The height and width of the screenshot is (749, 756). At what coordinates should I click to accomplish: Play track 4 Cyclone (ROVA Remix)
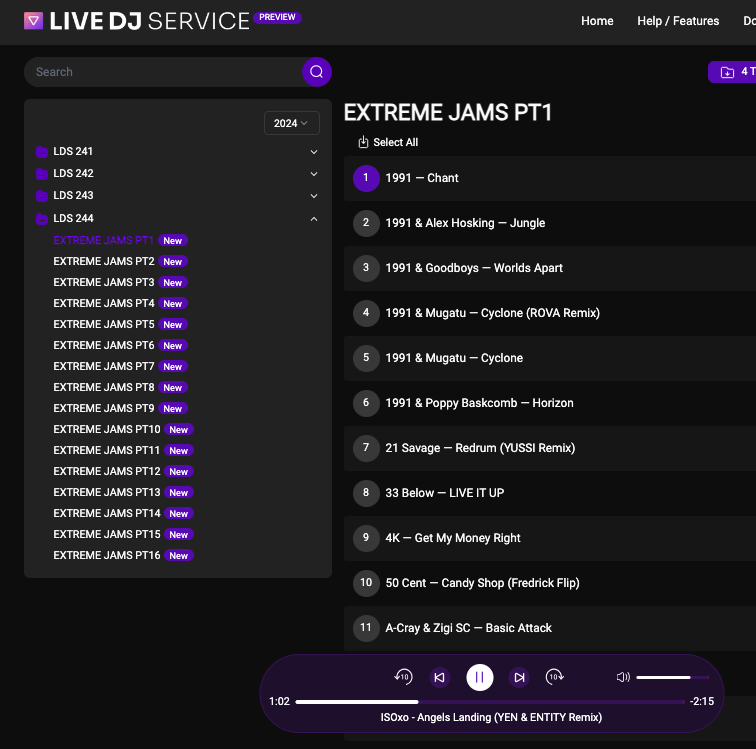pyautogui.click(x=366, y=313)
